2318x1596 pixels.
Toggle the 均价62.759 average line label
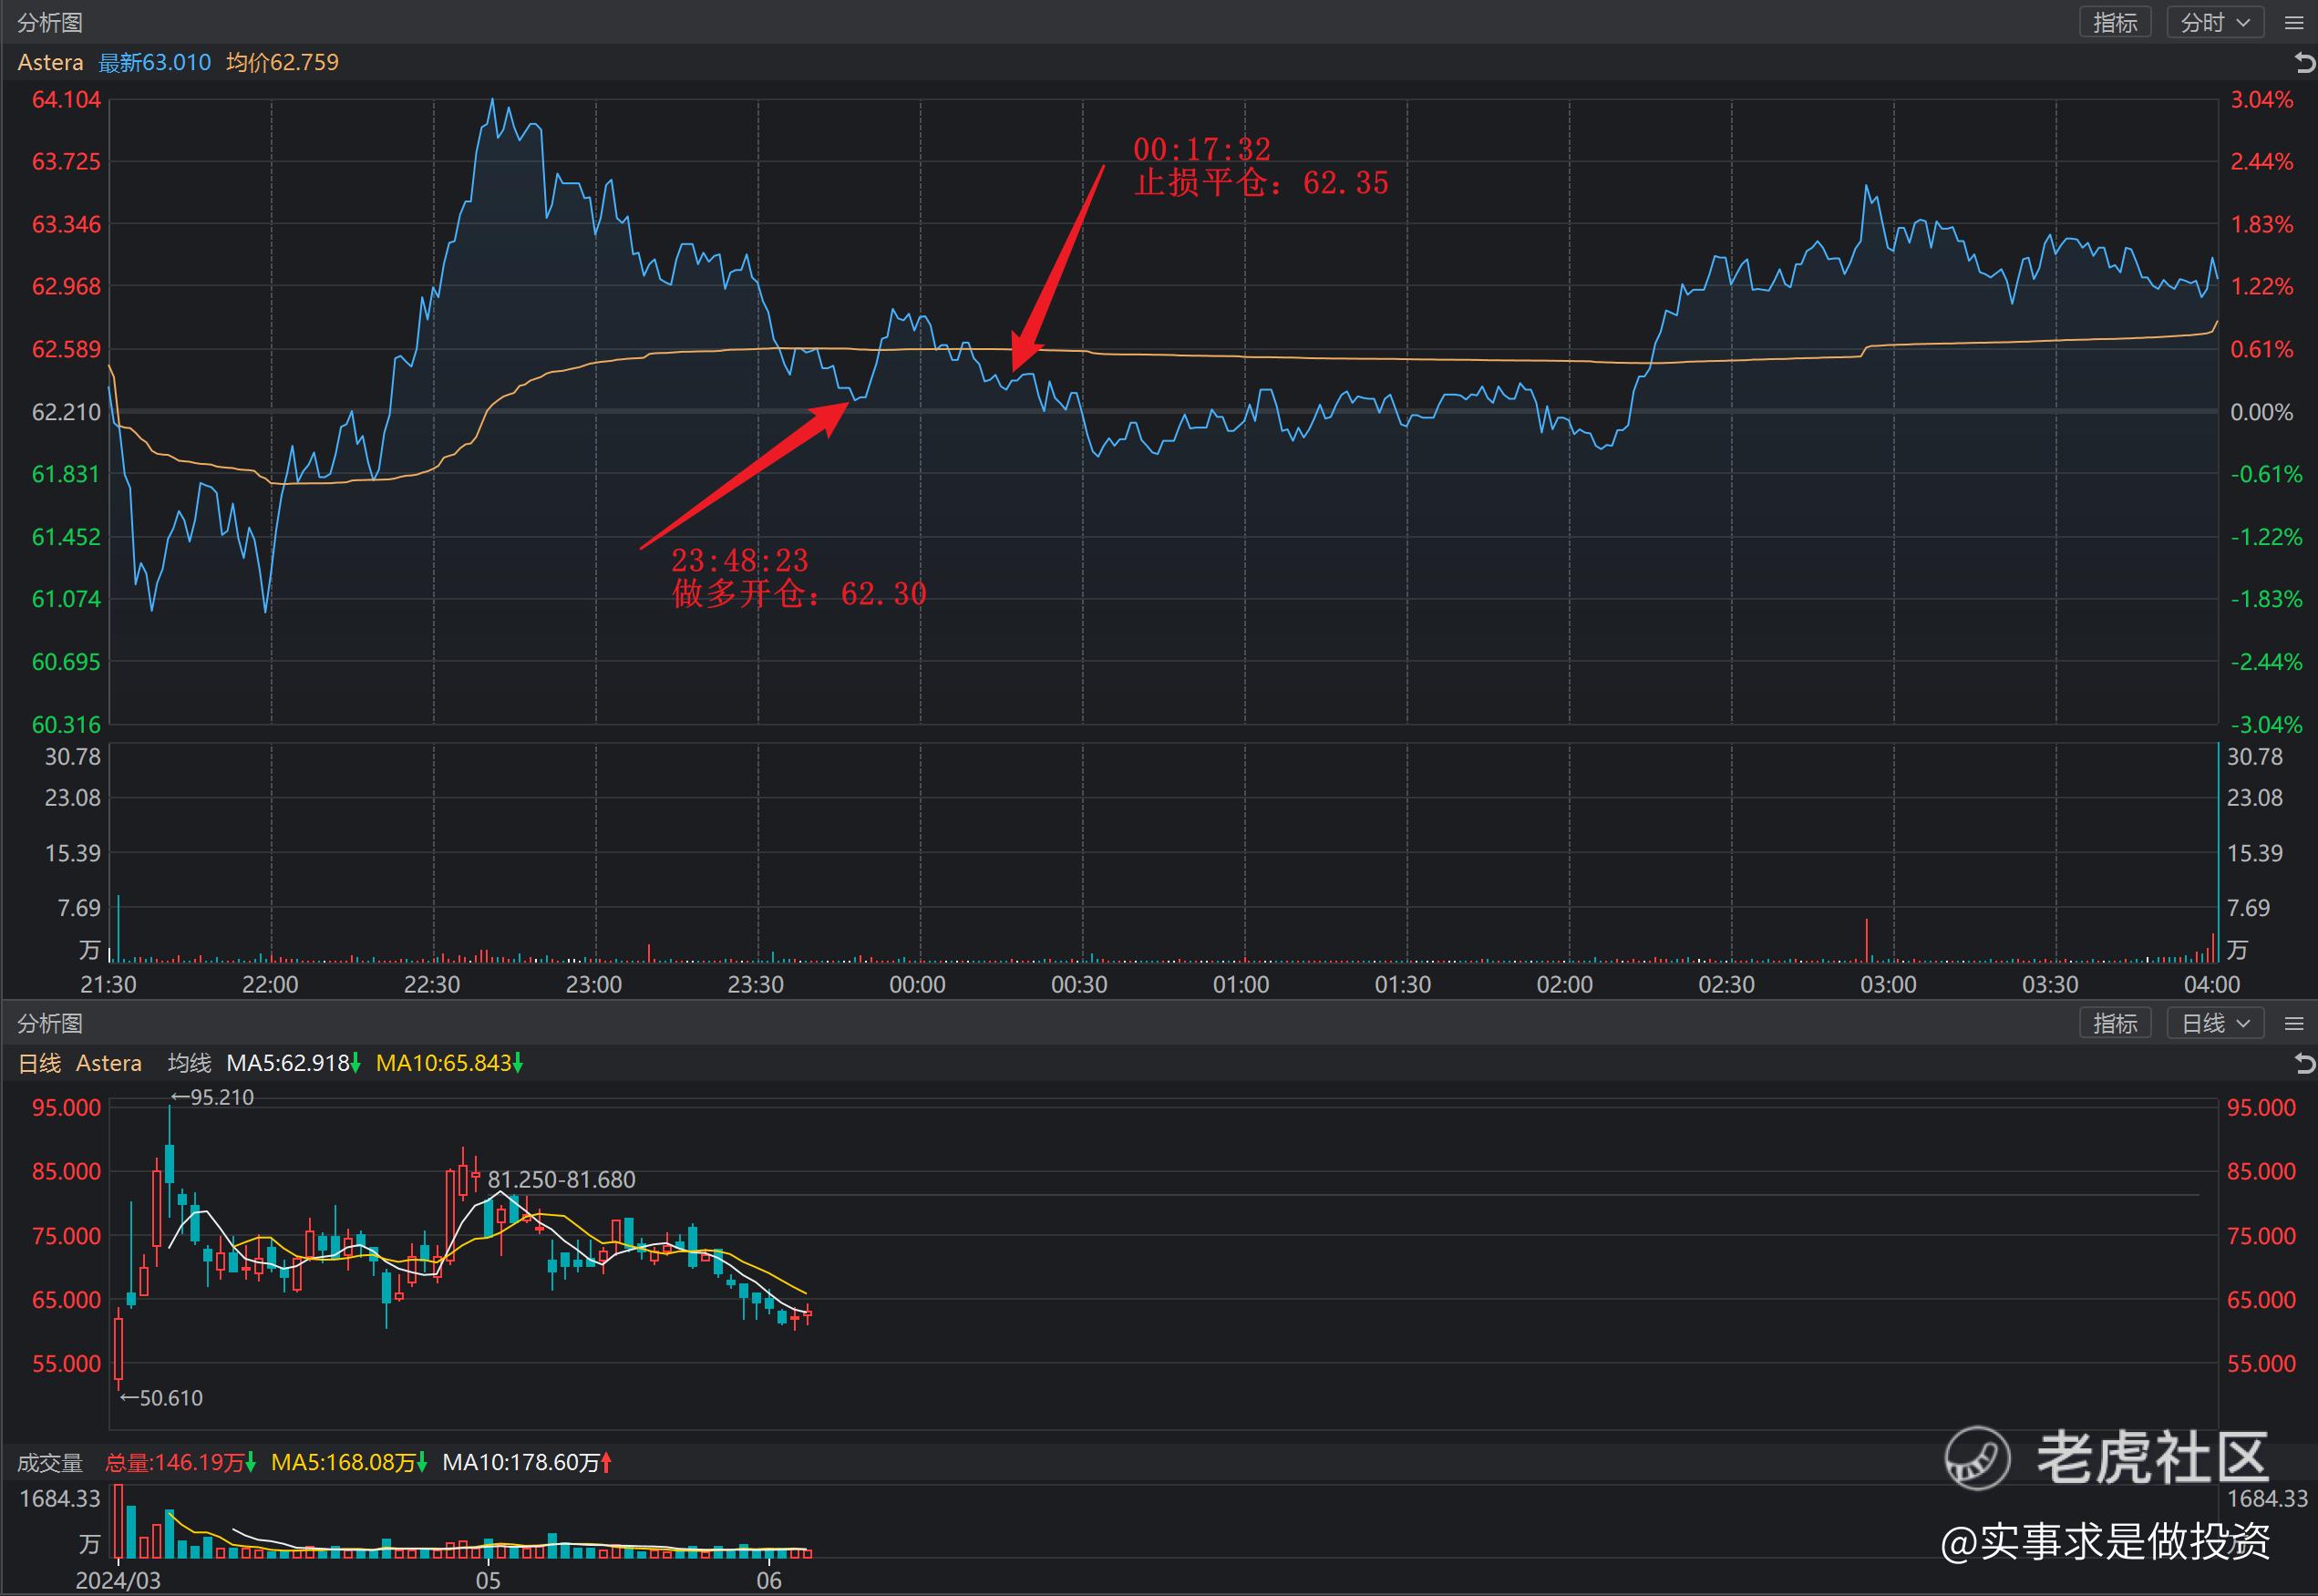pos(282,63)
